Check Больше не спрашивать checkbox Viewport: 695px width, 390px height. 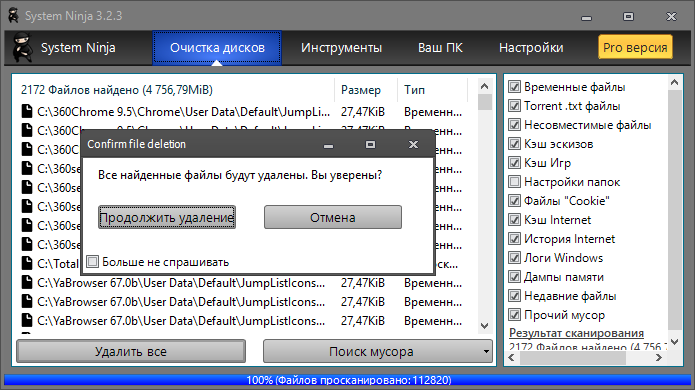tap(92, 261)
